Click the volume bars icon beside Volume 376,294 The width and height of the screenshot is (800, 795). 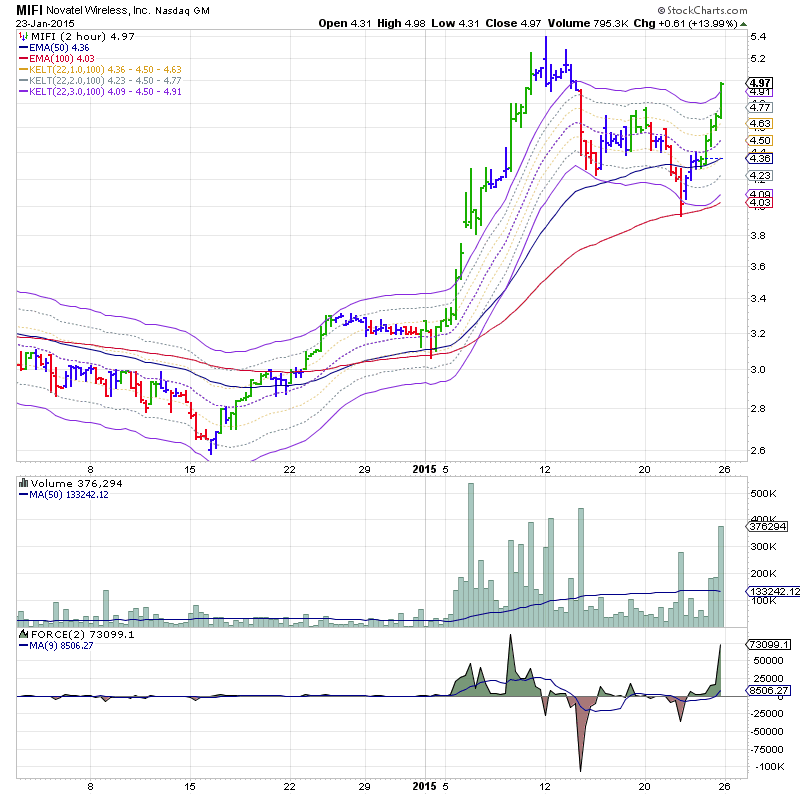pyautogui.click(x=23, y=483)
